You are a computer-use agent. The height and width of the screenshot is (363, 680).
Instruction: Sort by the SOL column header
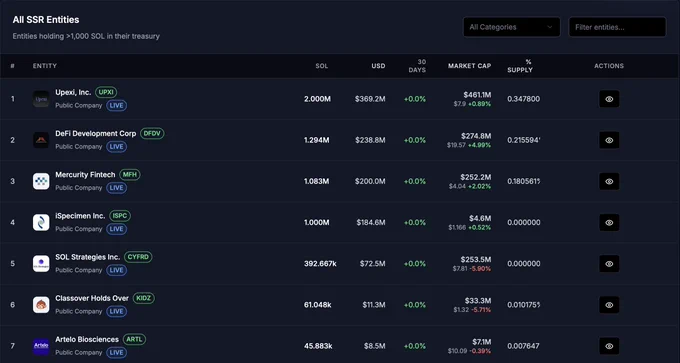322,66
